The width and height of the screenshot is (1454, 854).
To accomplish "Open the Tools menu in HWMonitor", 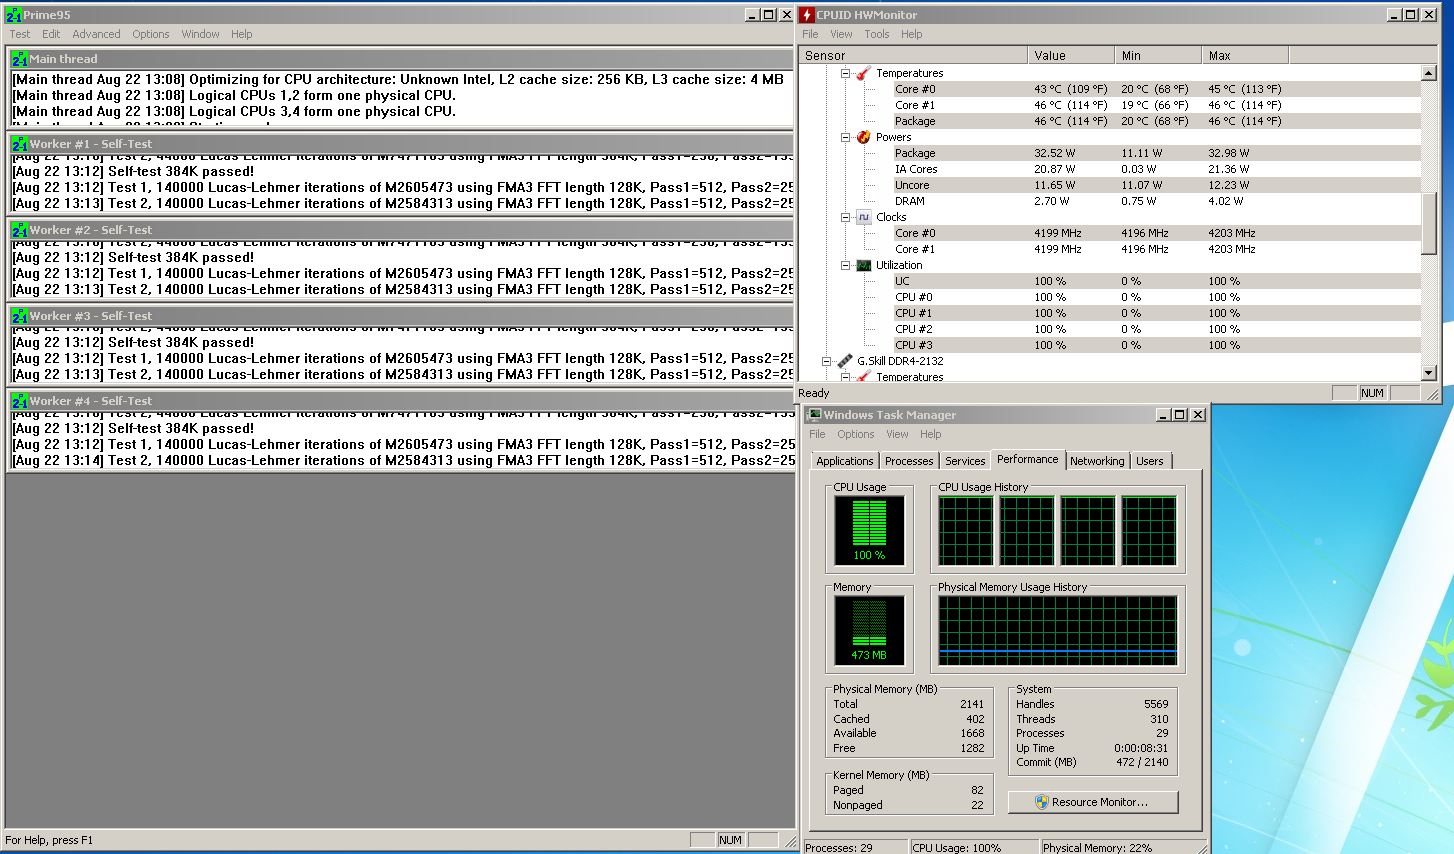I will pos(877,34).
